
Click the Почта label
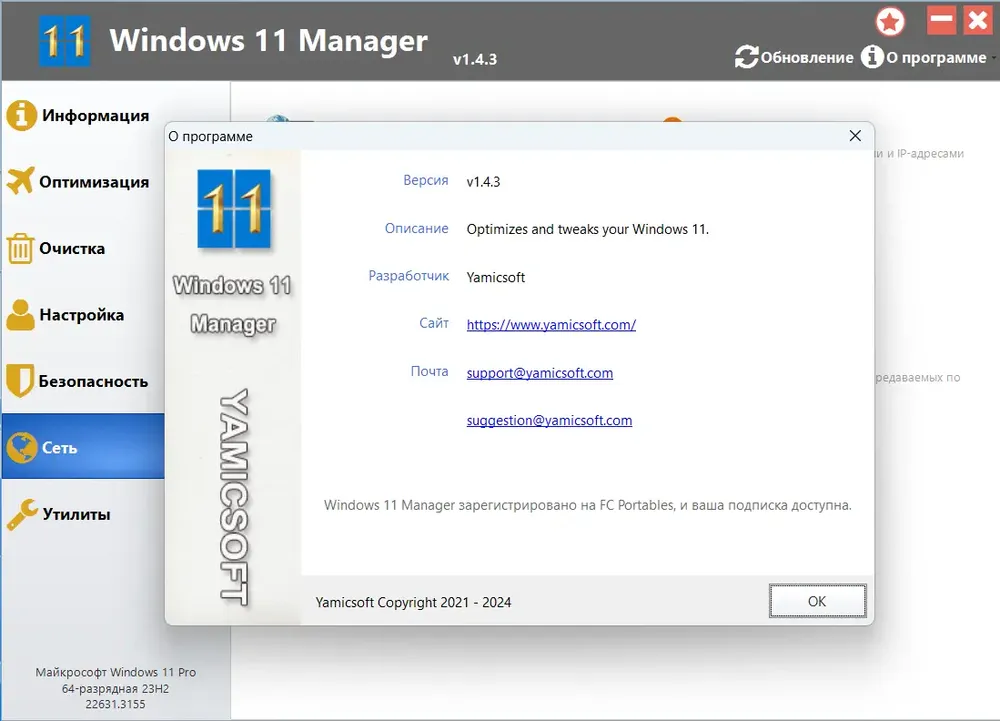coord(429,371)
